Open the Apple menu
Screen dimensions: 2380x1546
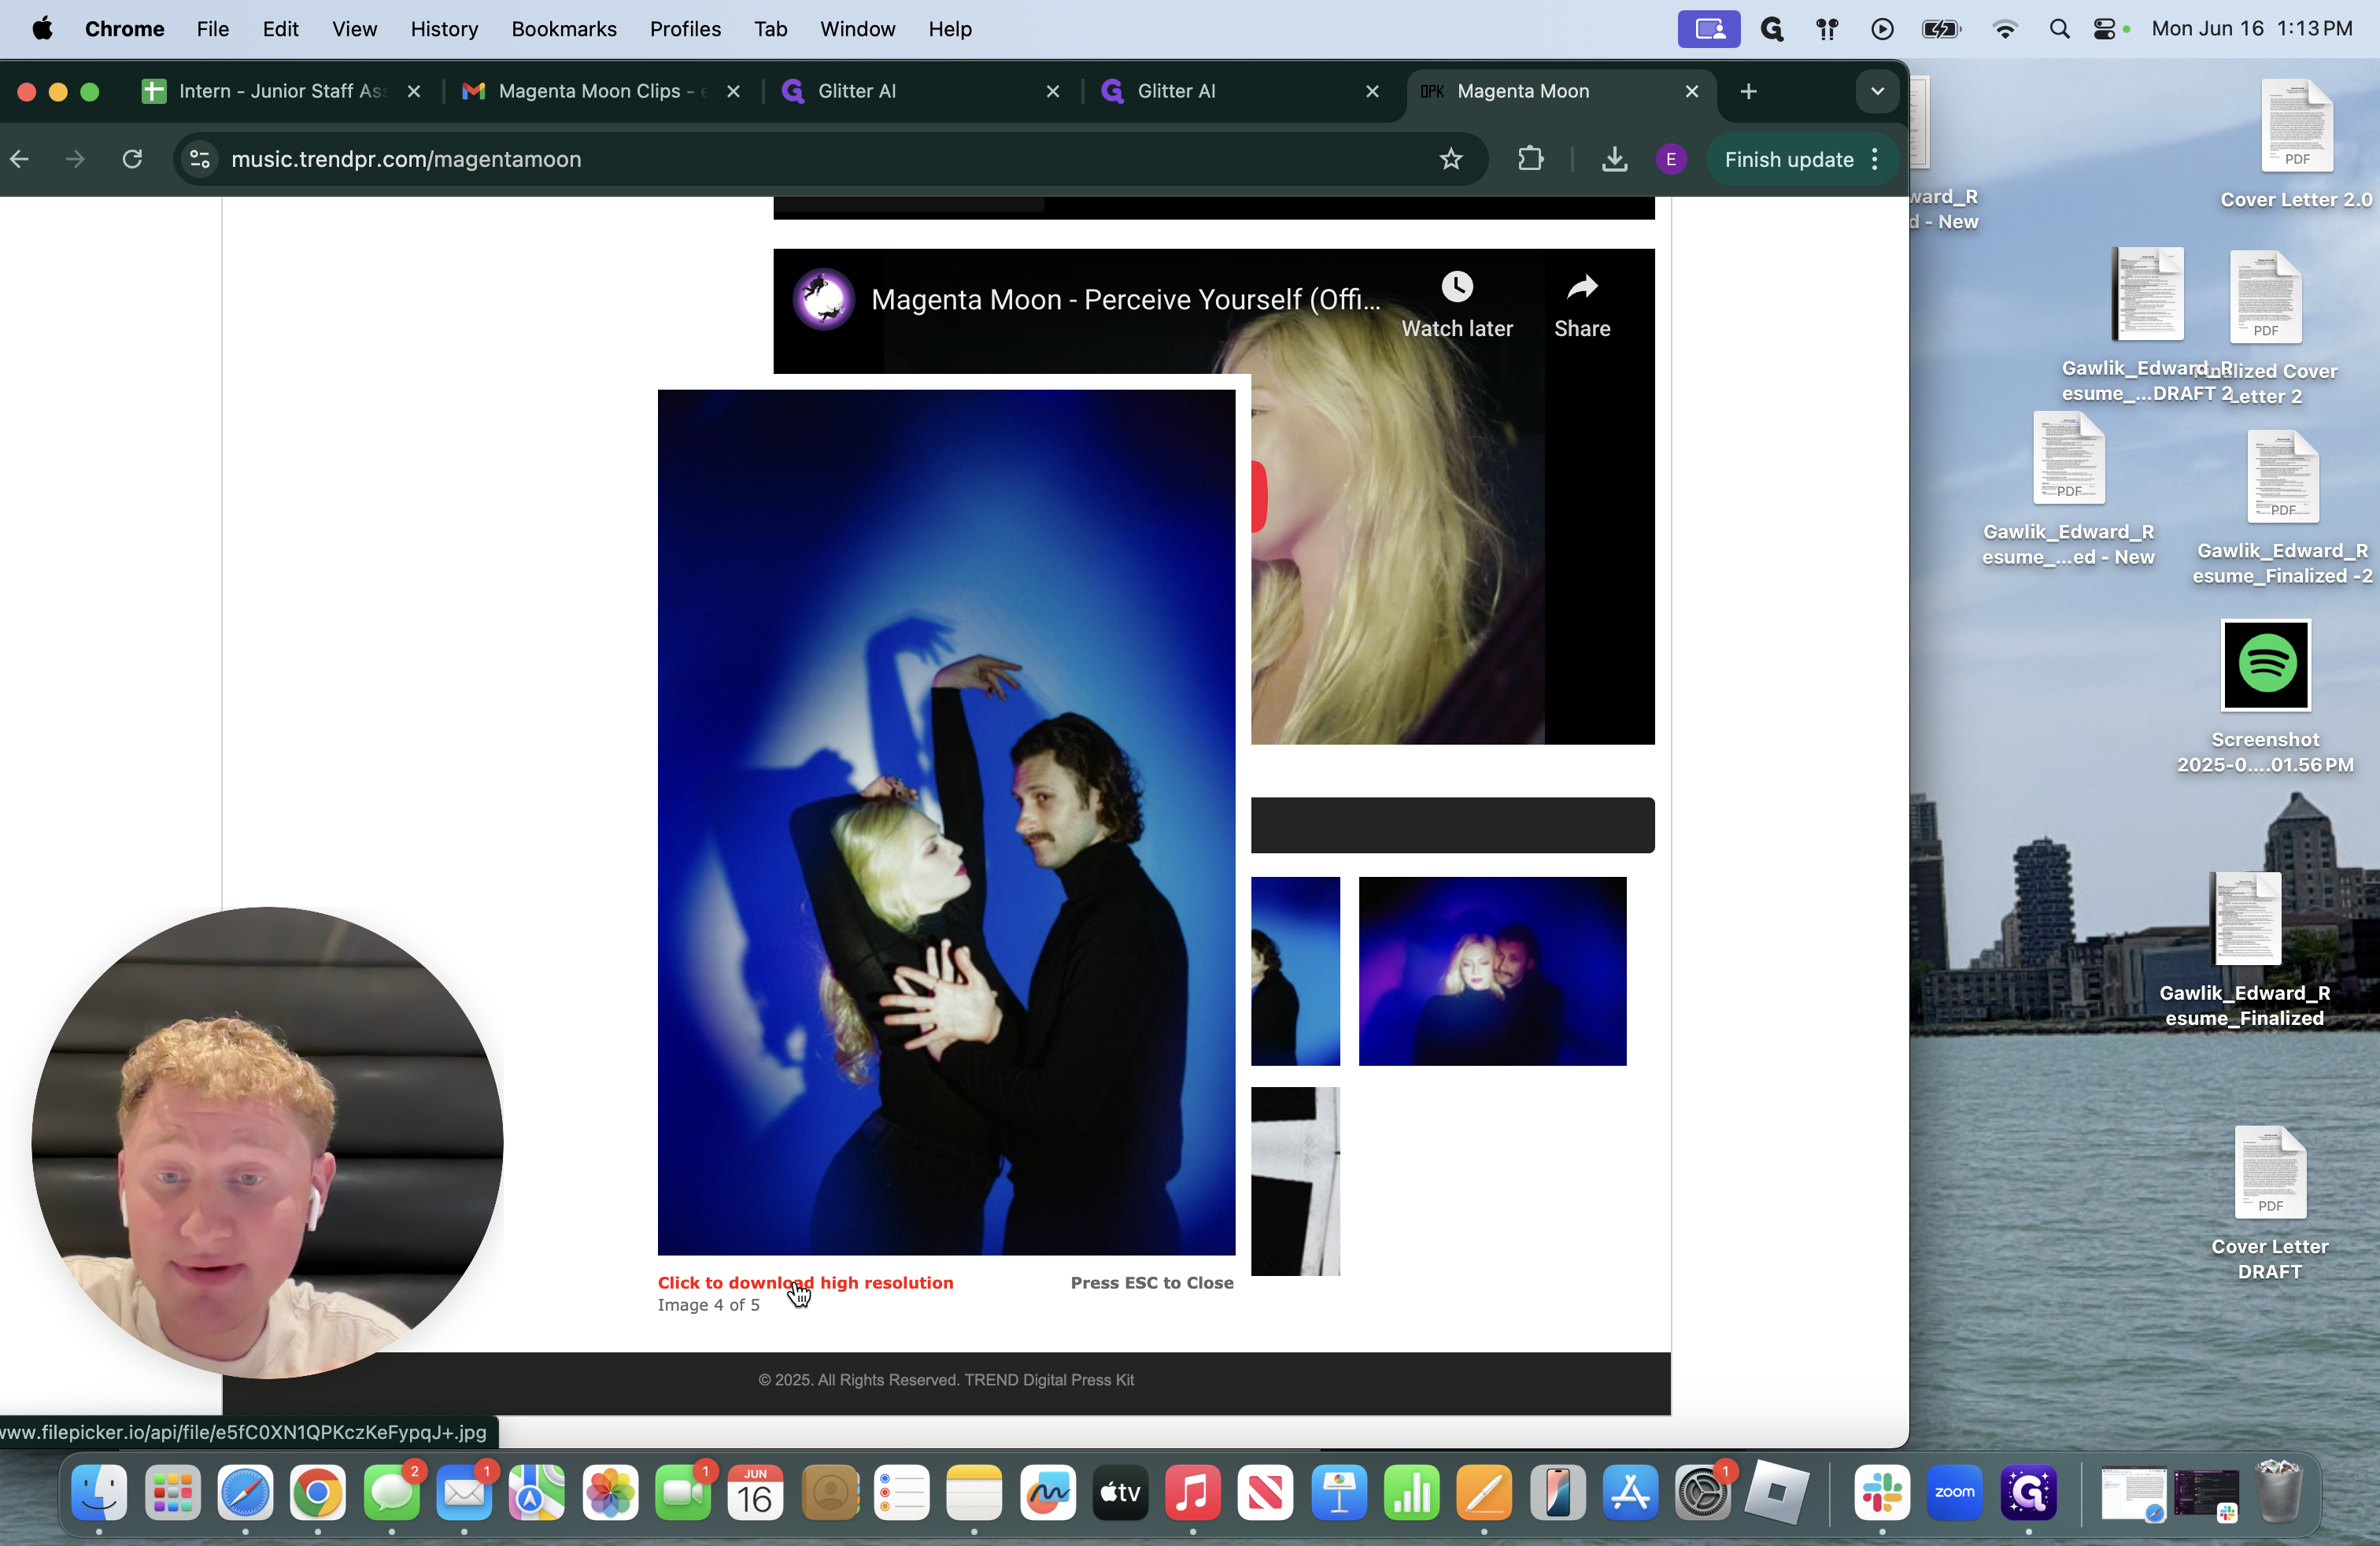42,29
